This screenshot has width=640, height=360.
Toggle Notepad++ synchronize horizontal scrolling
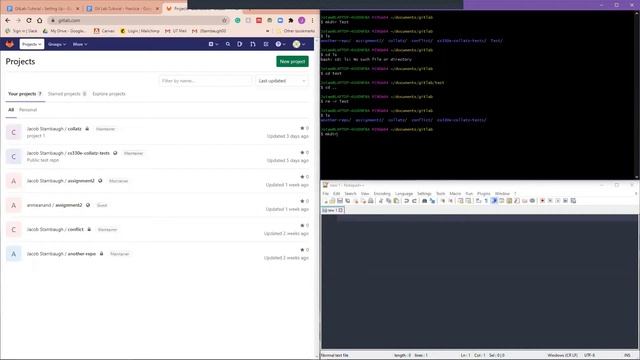click(468, 201)
